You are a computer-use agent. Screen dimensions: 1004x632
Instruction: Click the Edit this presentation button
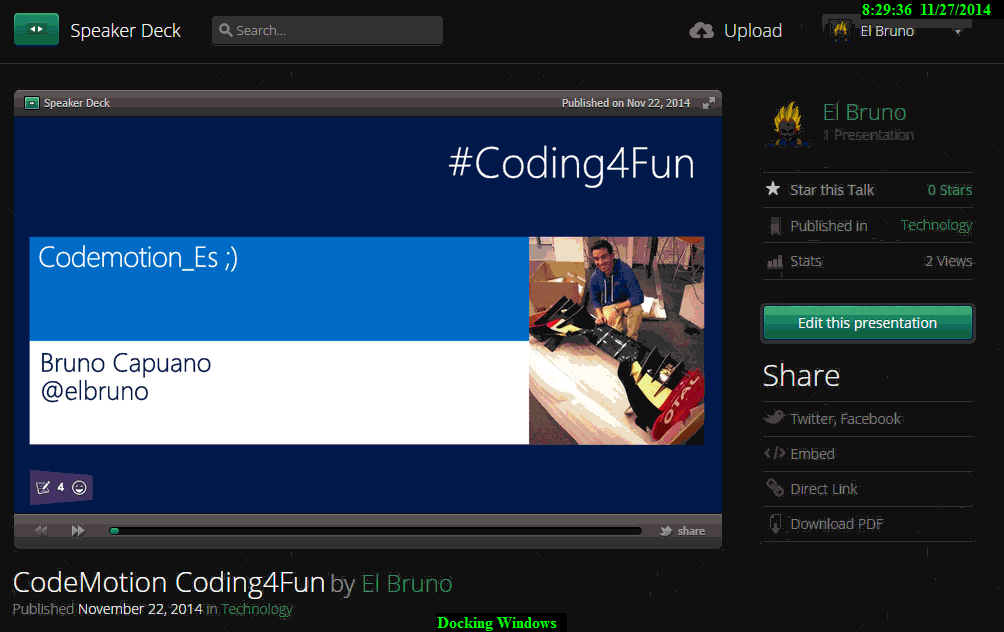point(867,323)
